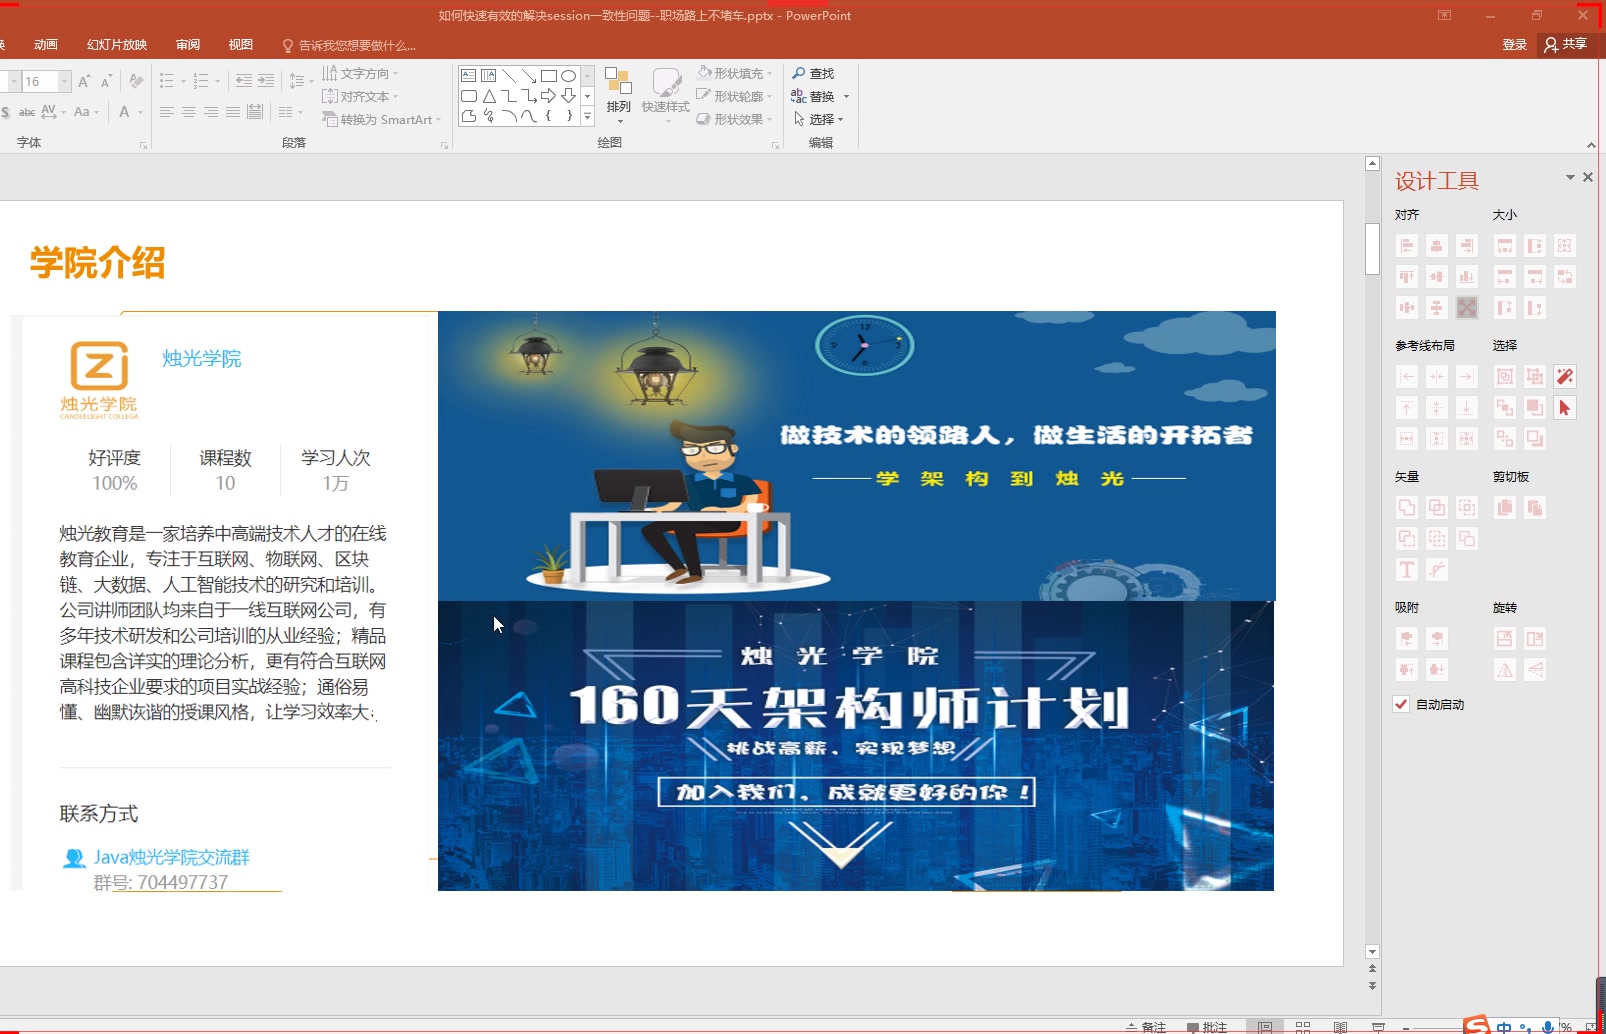
Task: Click the 查找 find button
Action: click(x=813, y=73)
